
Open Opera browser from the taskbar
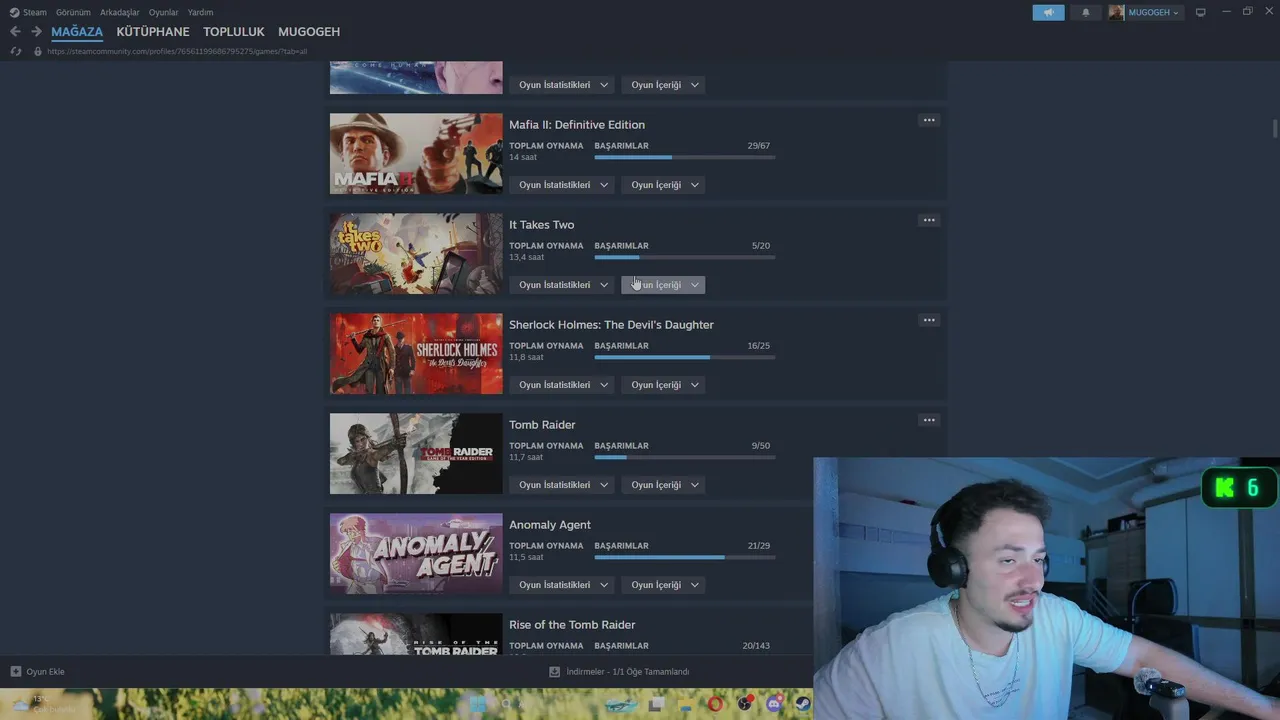tap(714, 704)
